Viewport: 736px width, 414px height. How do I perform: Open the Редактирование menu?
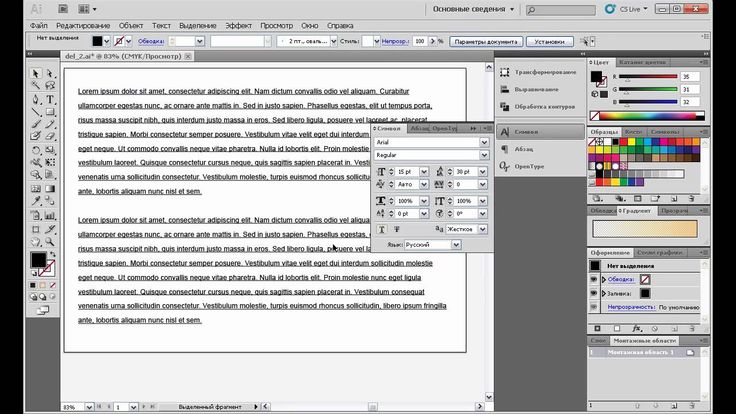point(83,25)
